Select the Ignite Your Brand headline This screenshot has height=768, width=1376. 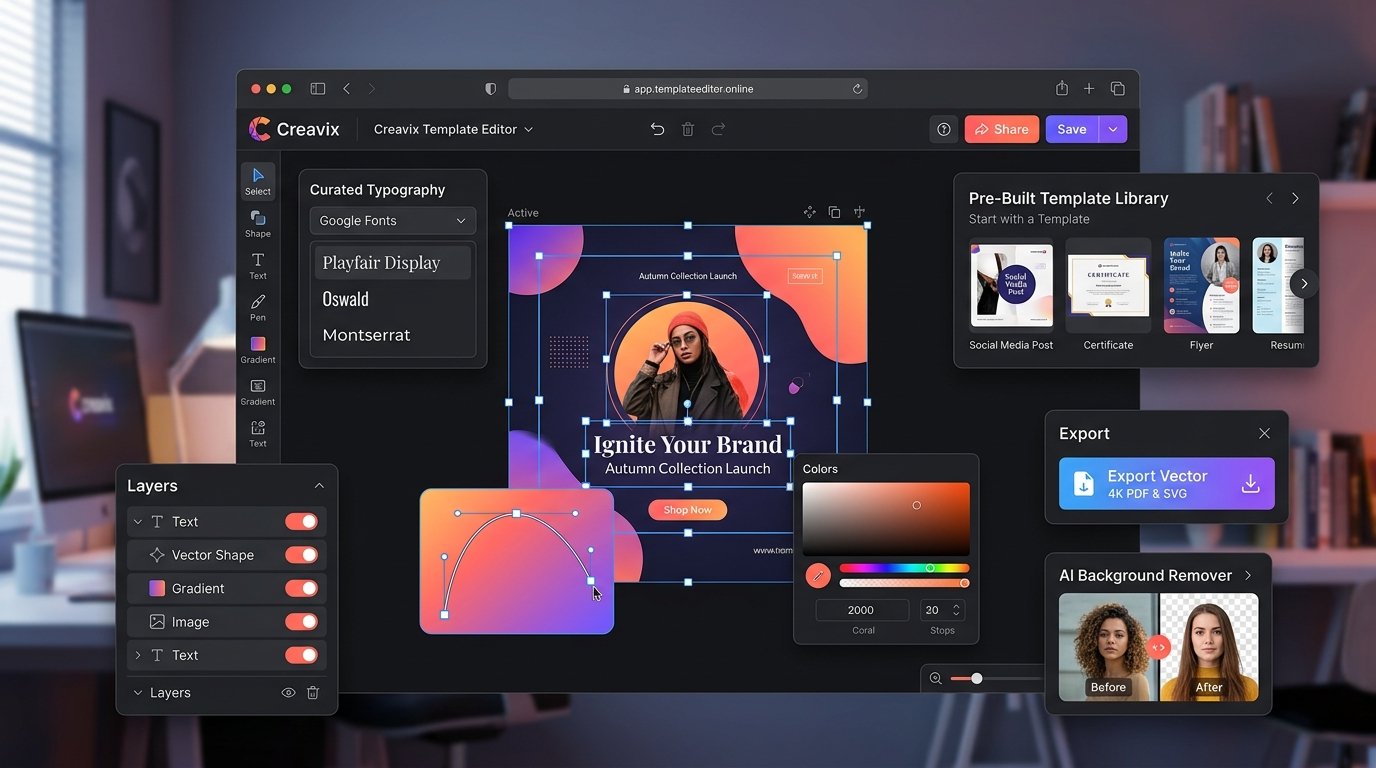tap(688, 444)
